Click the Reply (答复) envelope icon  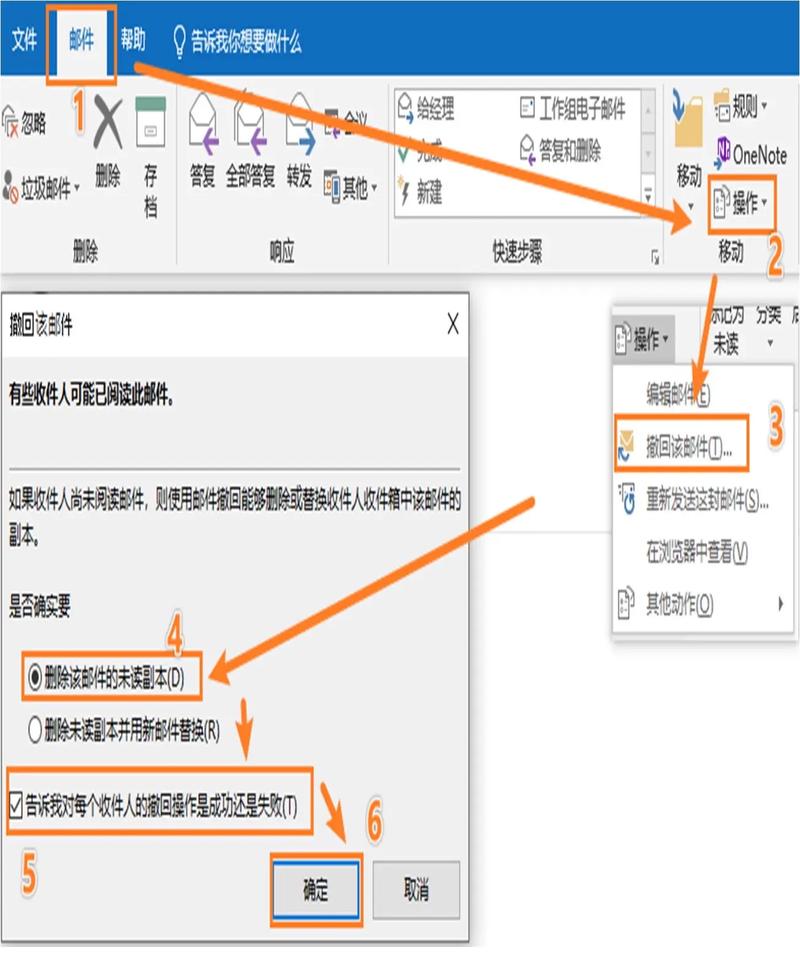(x=203, y=127)
